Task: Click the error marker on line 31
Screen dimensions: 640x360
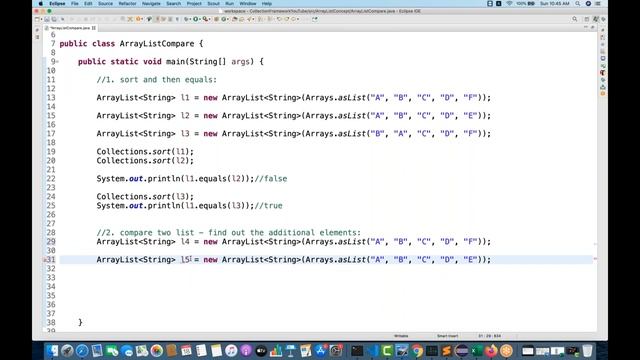Action: pyautogui.click(x=45, y=260)
